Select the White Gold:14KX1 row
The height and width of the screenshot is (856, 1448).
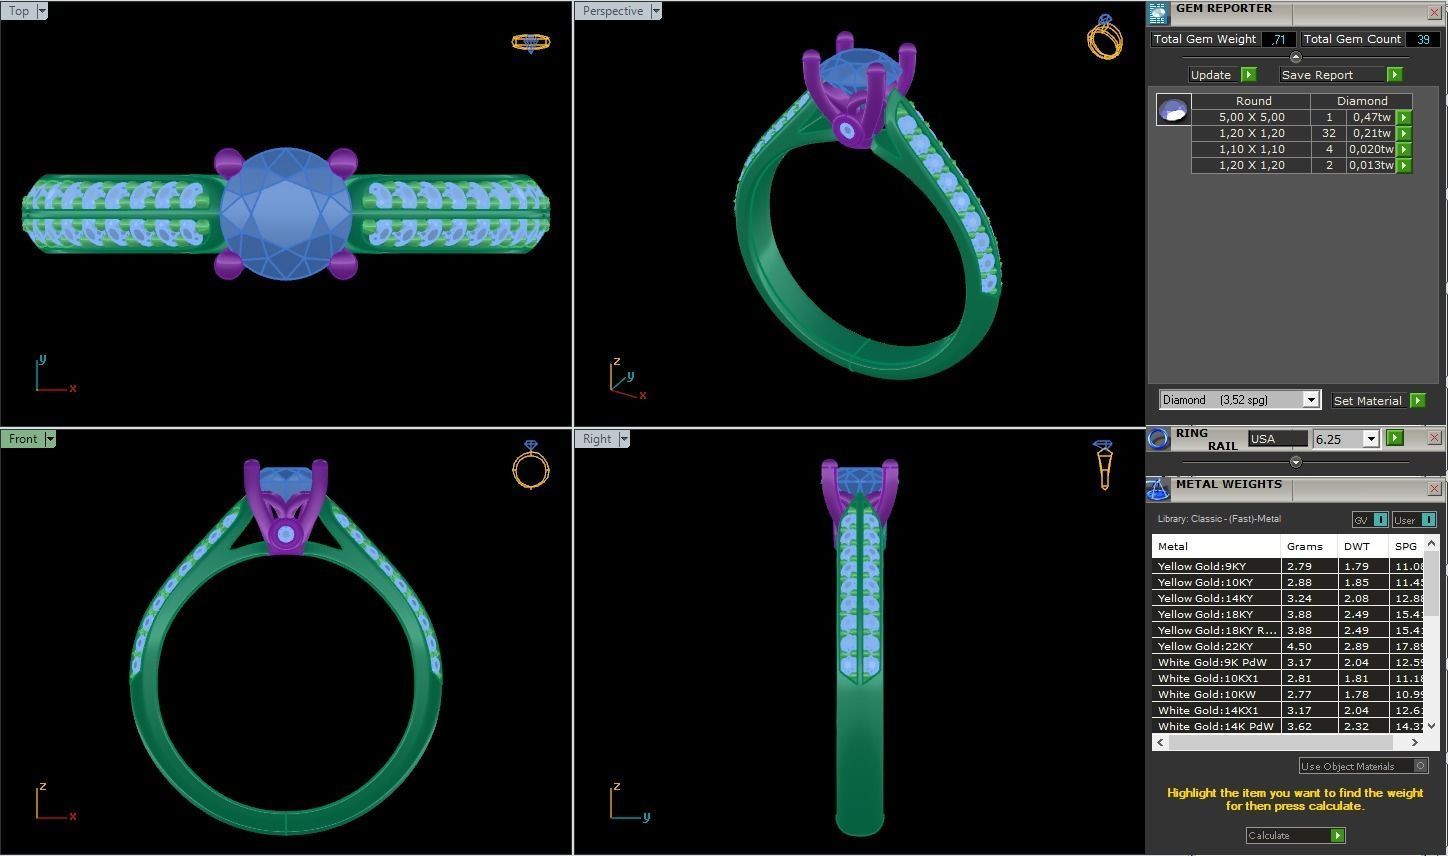coord(1288,710)
